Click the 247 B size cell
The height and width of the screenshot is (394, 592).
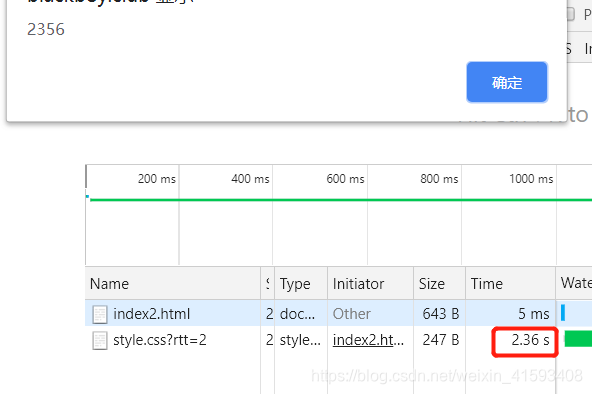(441, 340)
